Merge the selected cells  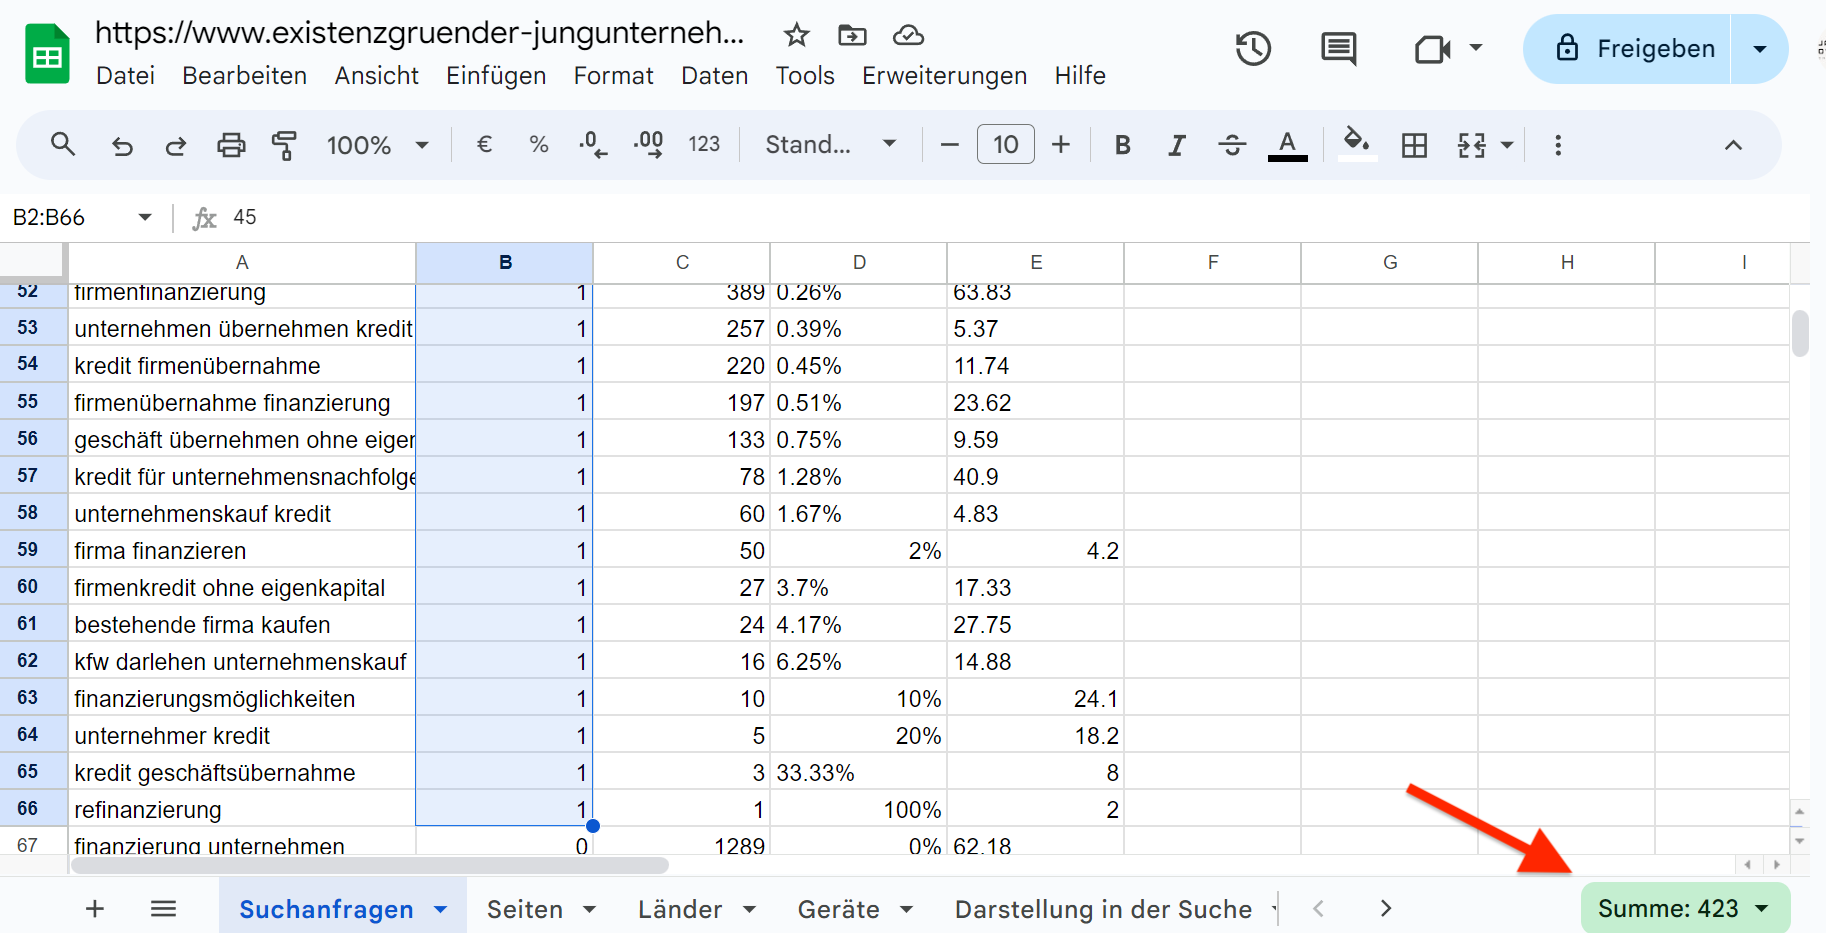pos(1472,145)
